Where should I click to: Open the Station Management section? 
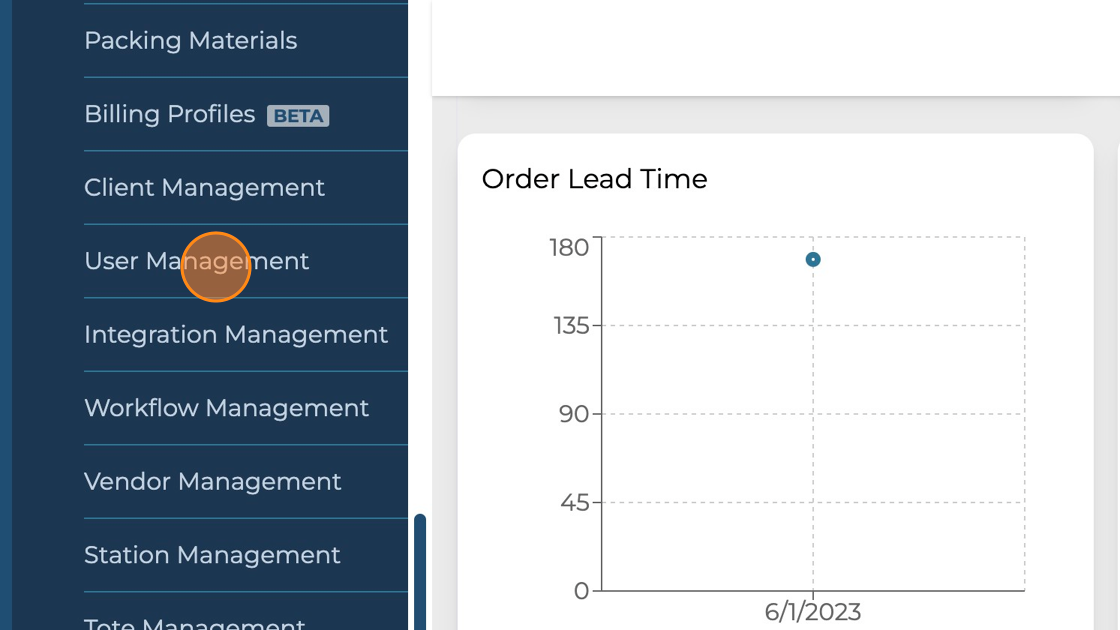[x=212, y=555]
